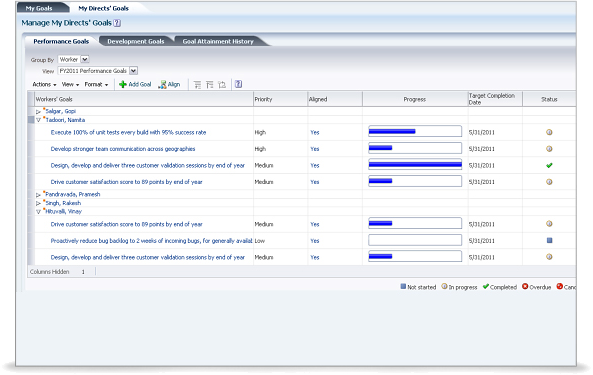Open worker link Singh, Rakesh
The image size is (593, 375).
click(63, 203)
